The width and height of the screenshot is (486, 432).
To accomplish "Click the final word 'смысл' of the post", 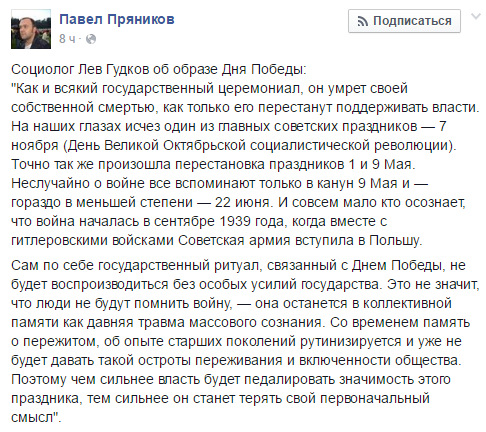I will (x=32, y=417).
